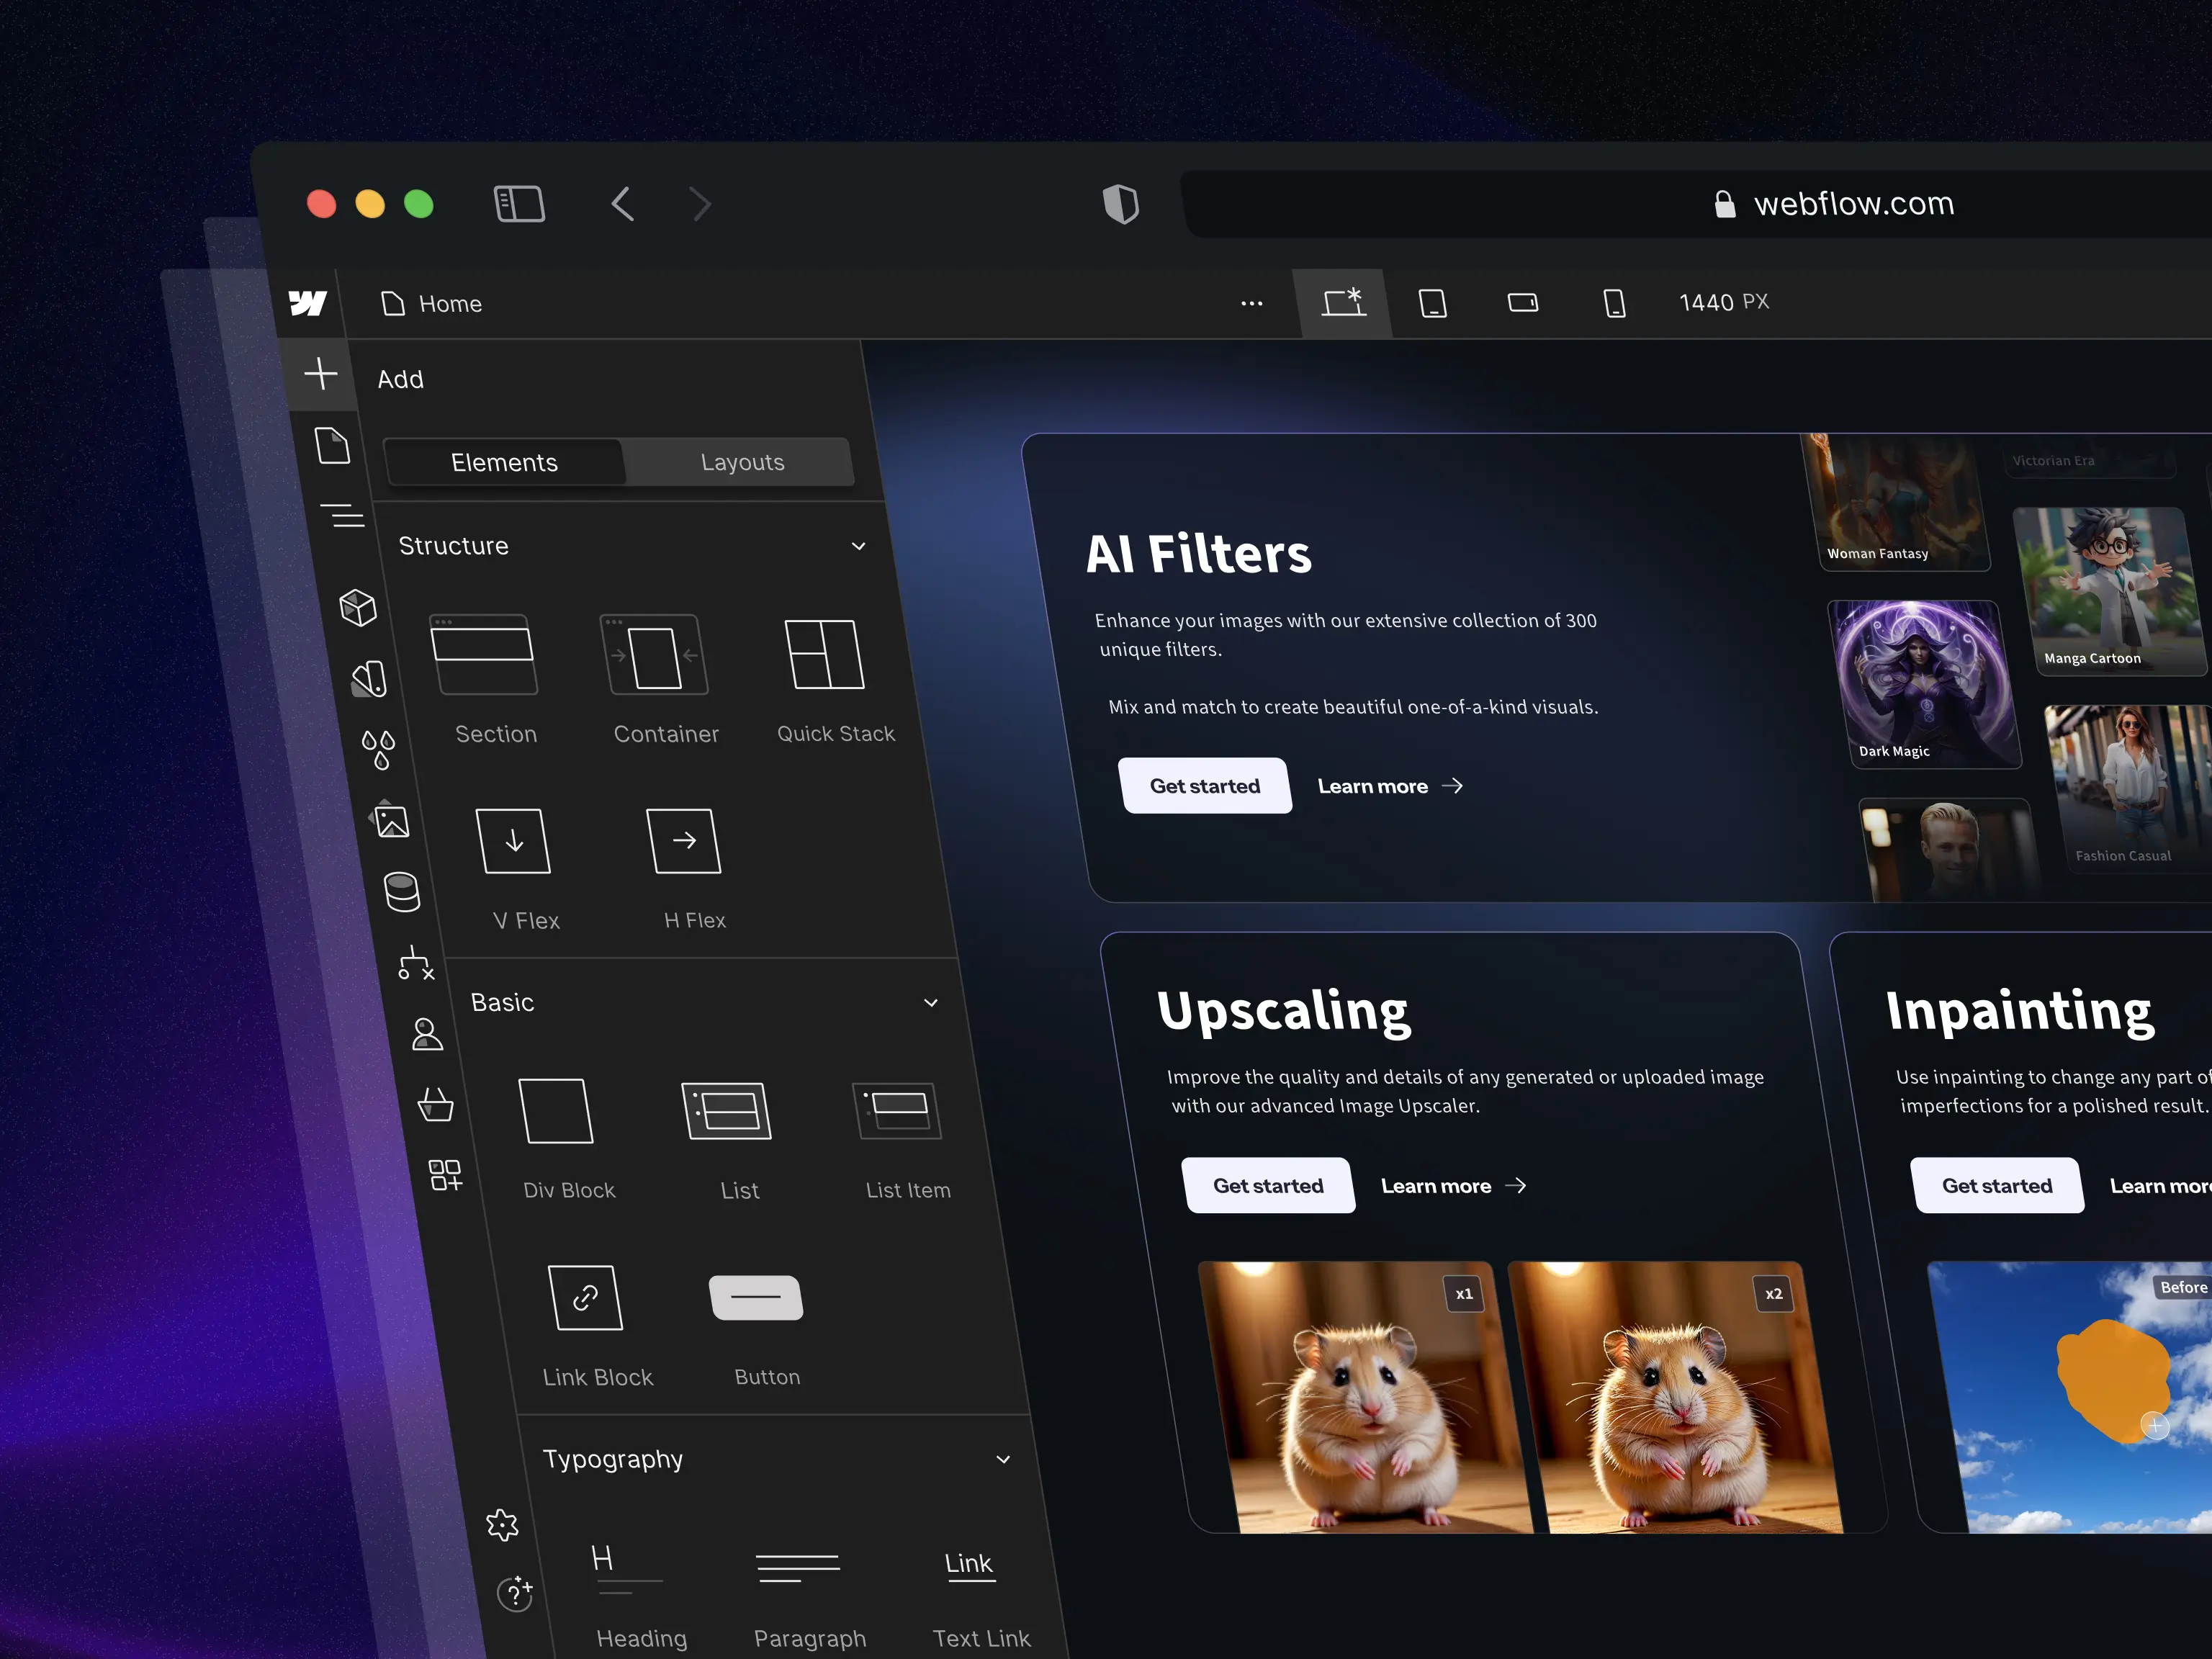Screen dimensions: 2212x1659
Task: Open the Variables droplets icon
Action: pos(379,749)
